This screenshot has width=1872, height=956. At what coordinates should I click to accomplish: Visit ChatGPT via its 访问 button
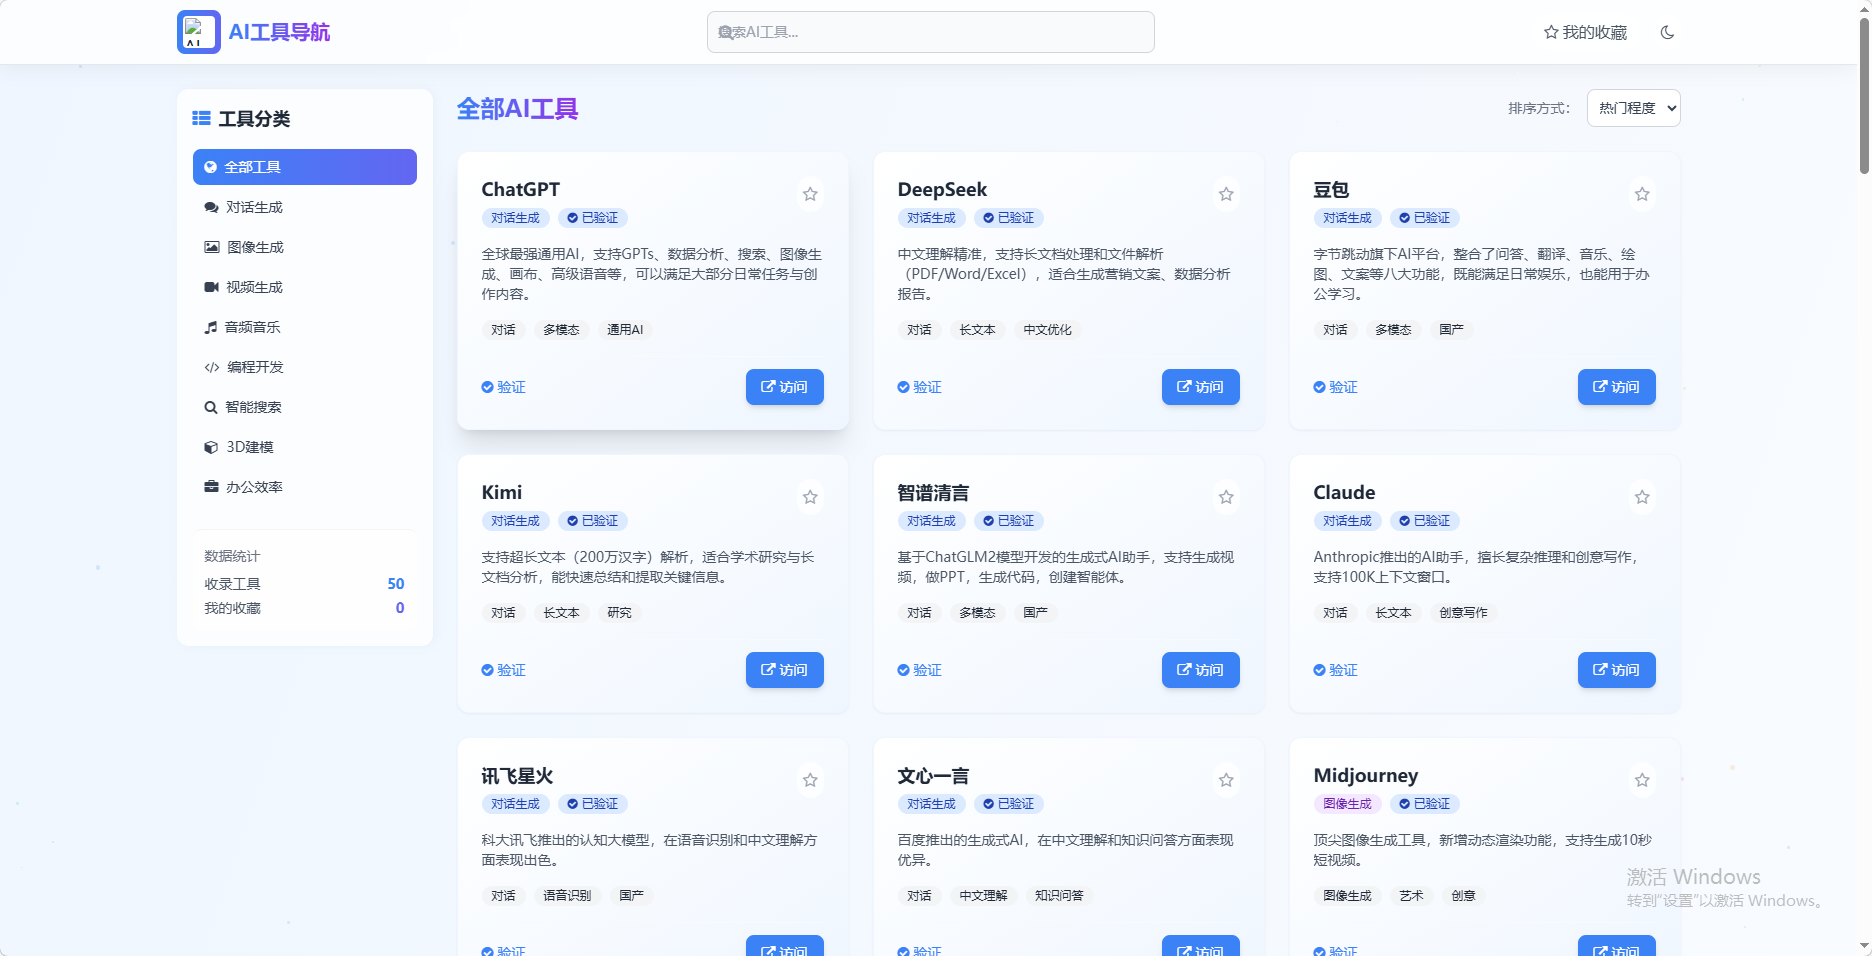point(784,387)
